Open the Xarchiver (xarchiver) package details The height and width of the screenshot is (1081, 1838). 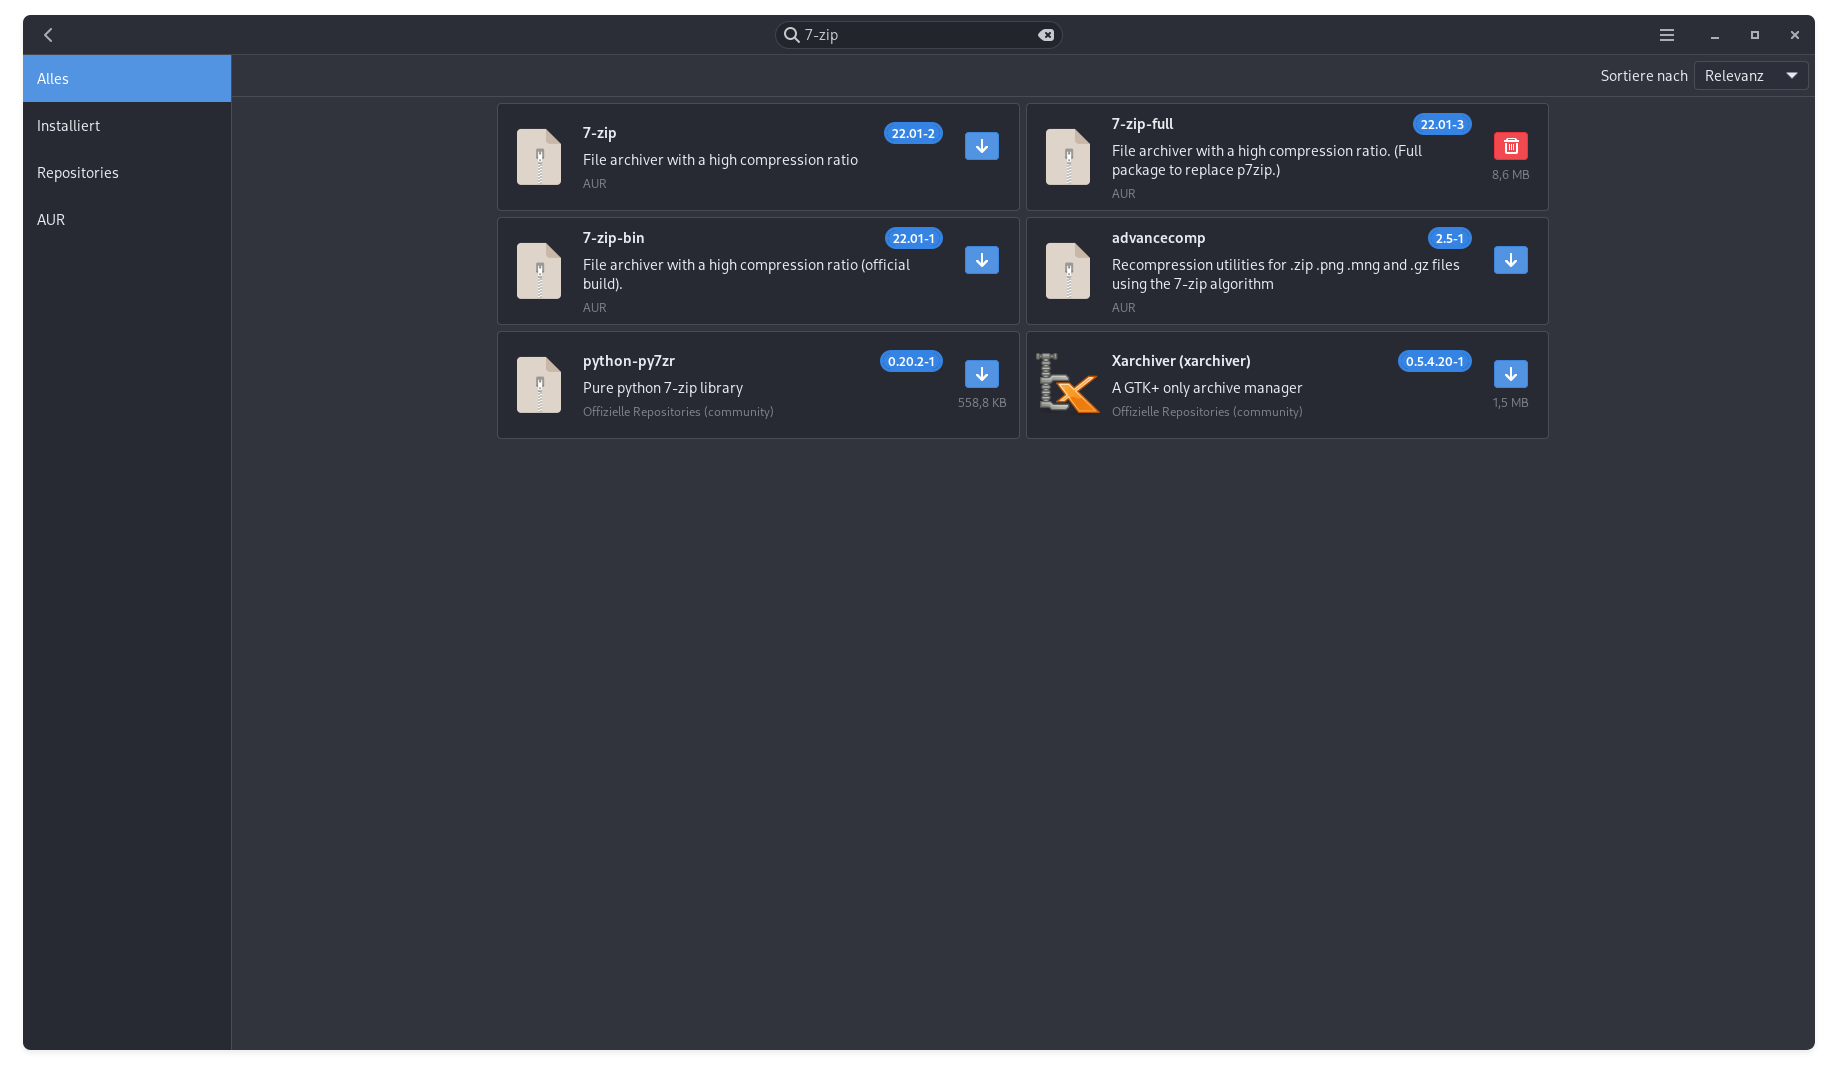point(1180,361)
